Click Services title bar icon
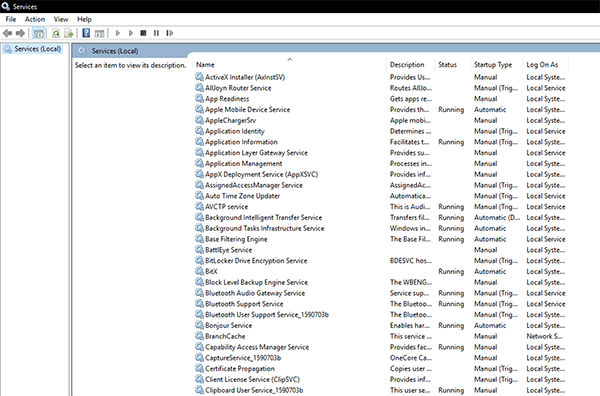The width and height of the screenshot is (600, 396). 5,6
